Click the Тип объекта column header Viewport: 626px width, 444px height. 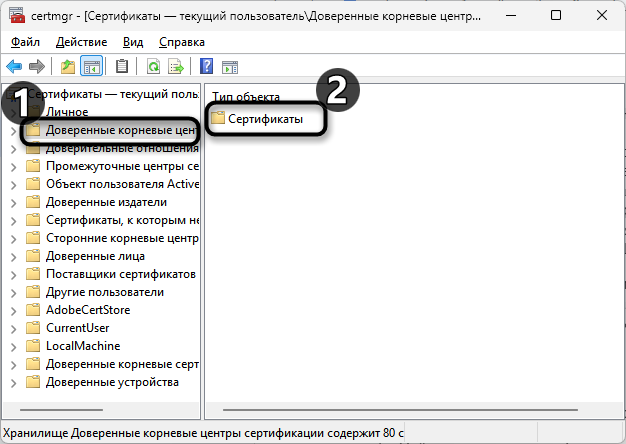[246, 96]
